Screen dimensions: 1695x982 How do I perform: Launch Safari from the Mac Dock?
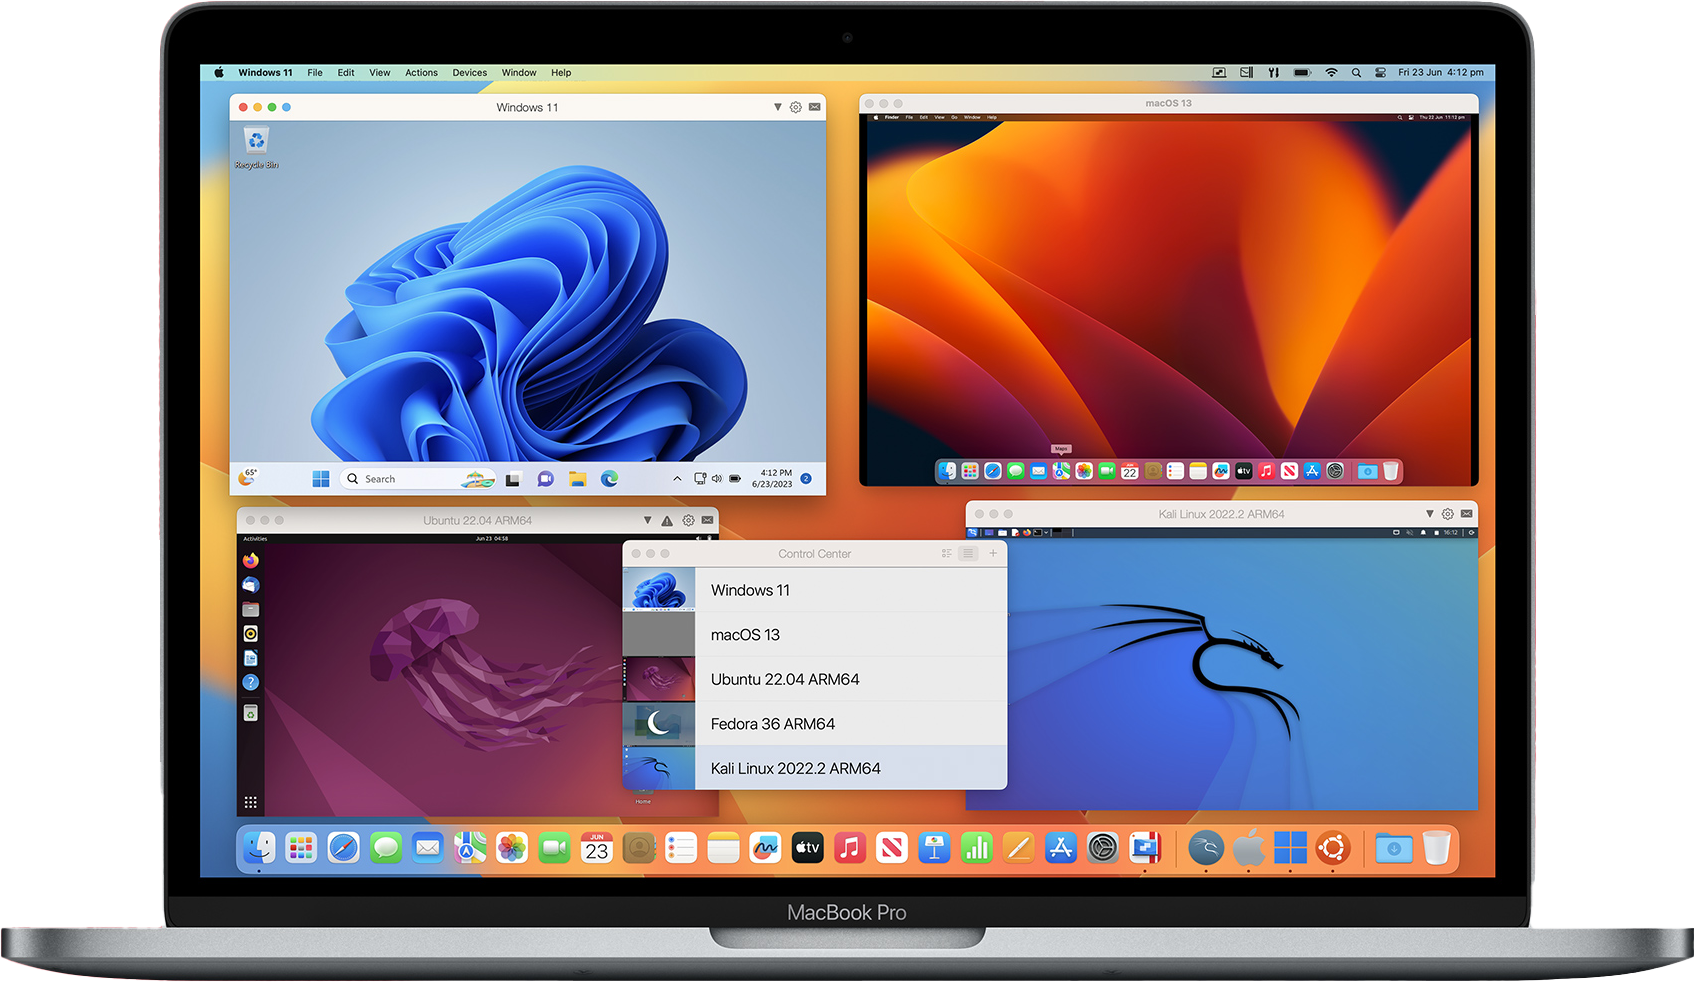tap(344, 849)
